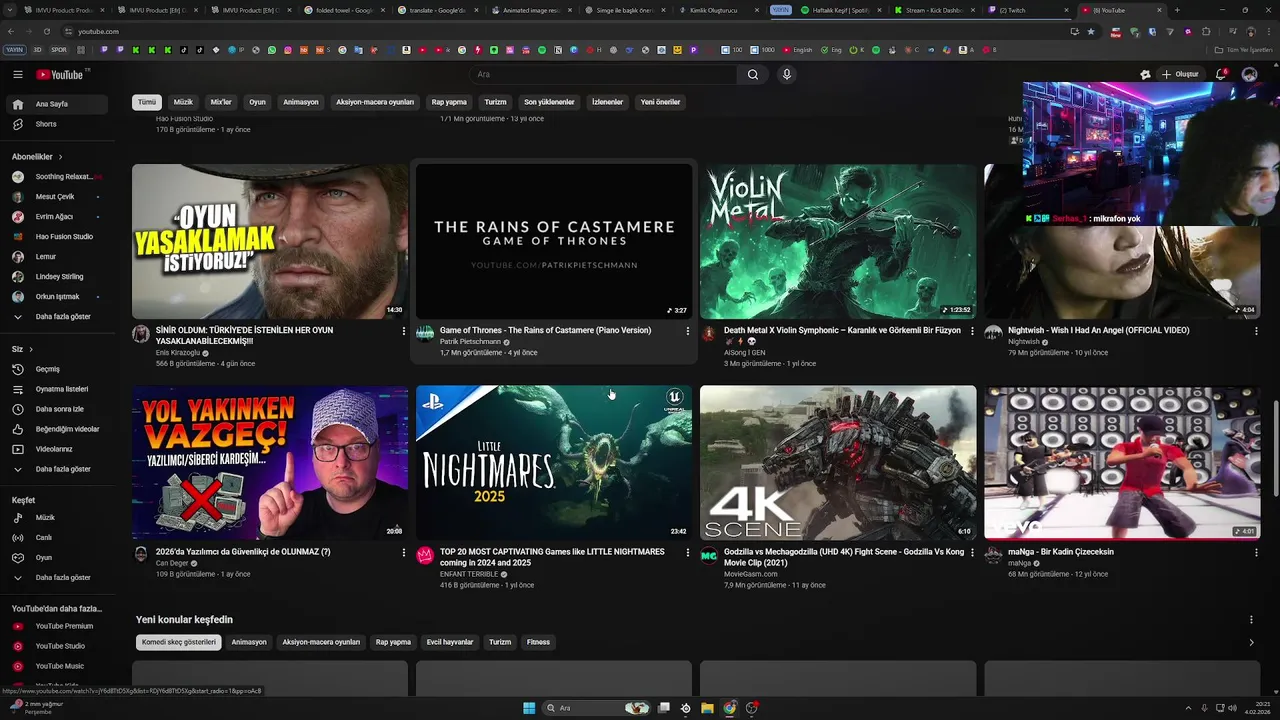Image resolution: width=1280 pixels, height=720 pixels.
Task: Open account avatar menu at top right
Action: pos(1249,74)
